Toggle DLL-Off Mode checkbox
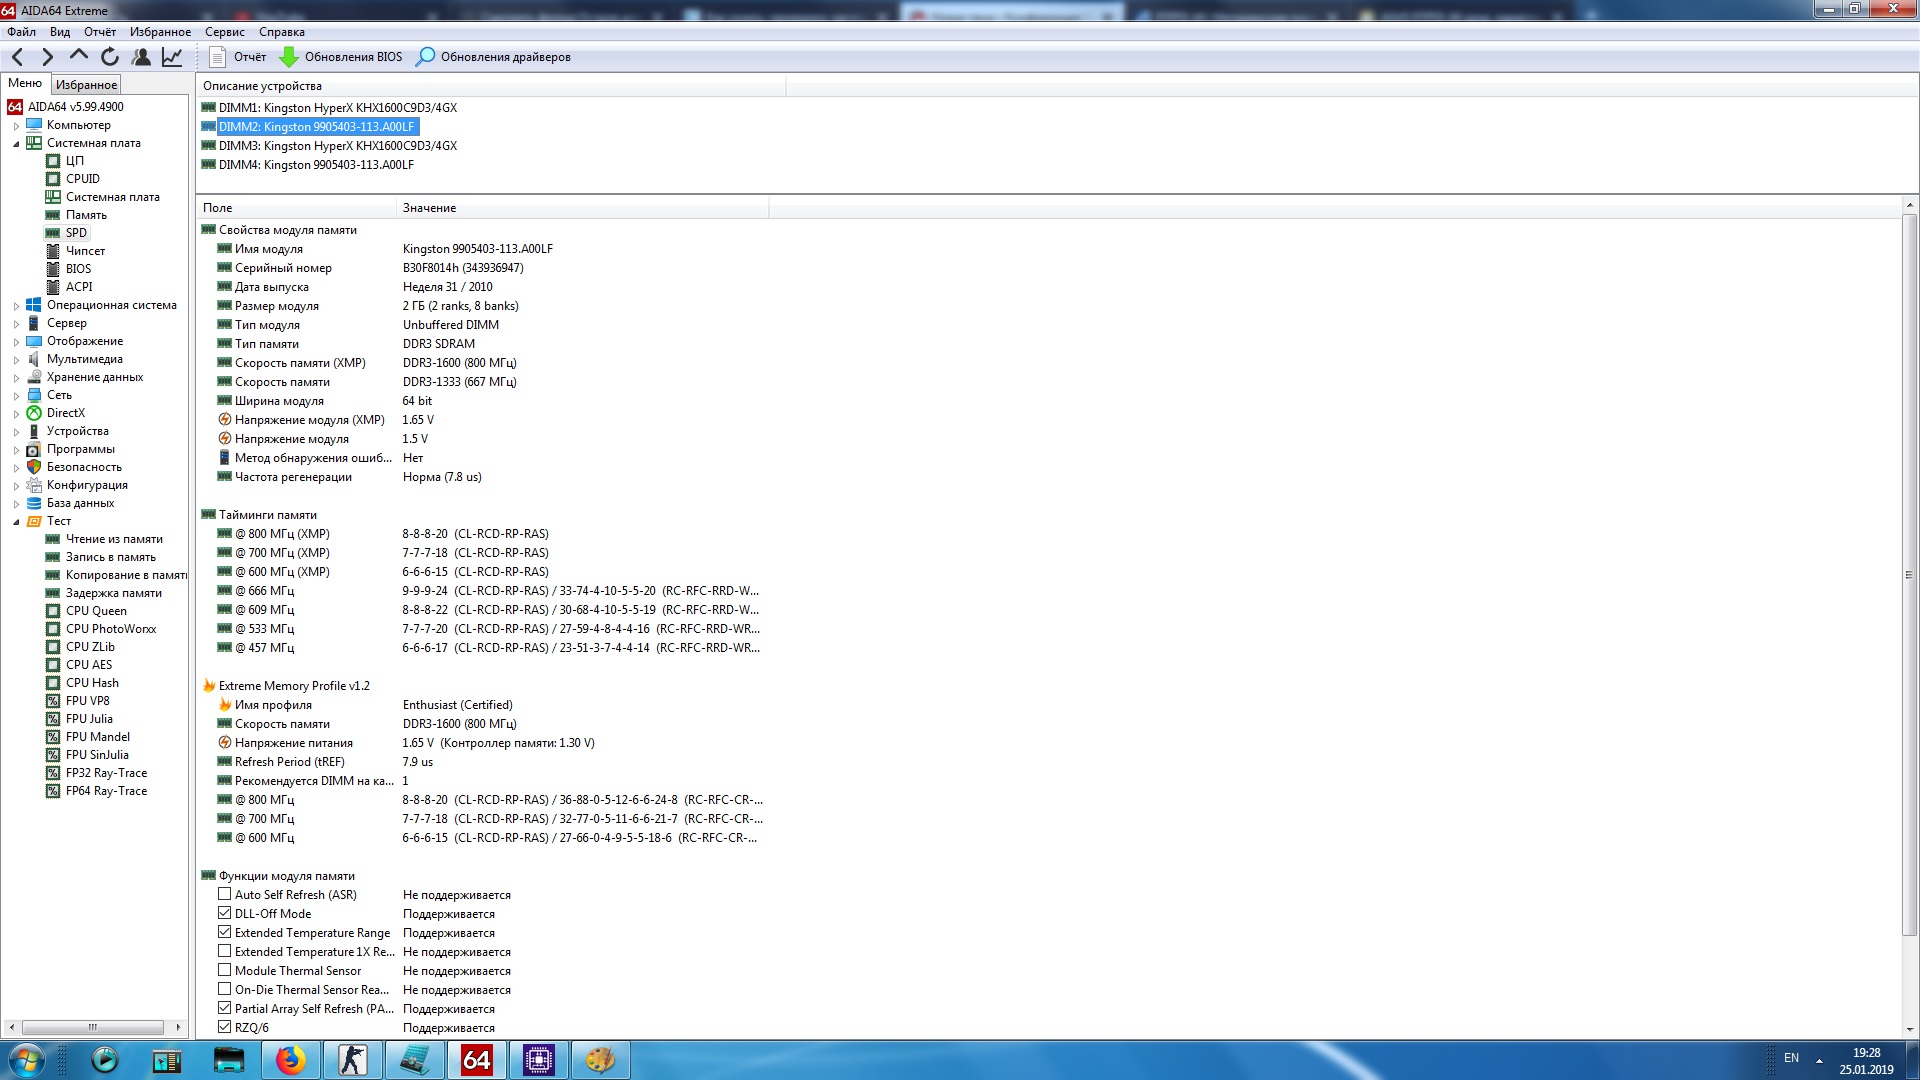Image resolution: width=1920 pixels, height=1080 pixels. click(x=225, y=914)
